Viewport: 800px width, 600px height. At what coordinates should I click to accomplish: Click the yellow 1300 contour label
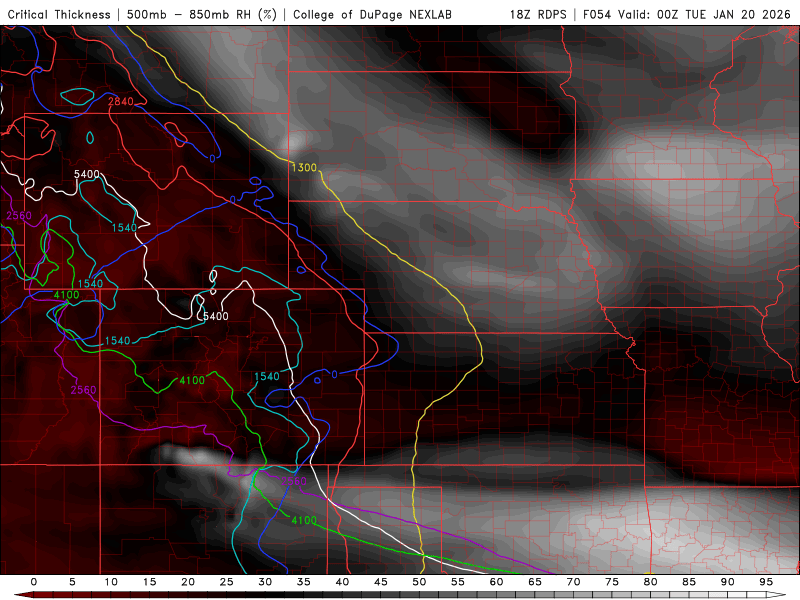304,167
